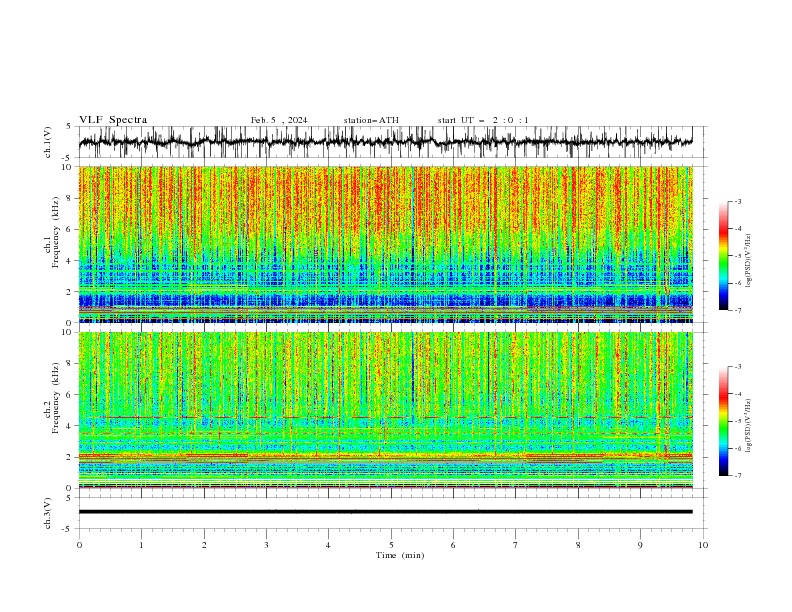Click the ch.1 spectrogram color scale bar
Image resolution: width=792 pixels, height=612 pixels.
click(724, 256)
